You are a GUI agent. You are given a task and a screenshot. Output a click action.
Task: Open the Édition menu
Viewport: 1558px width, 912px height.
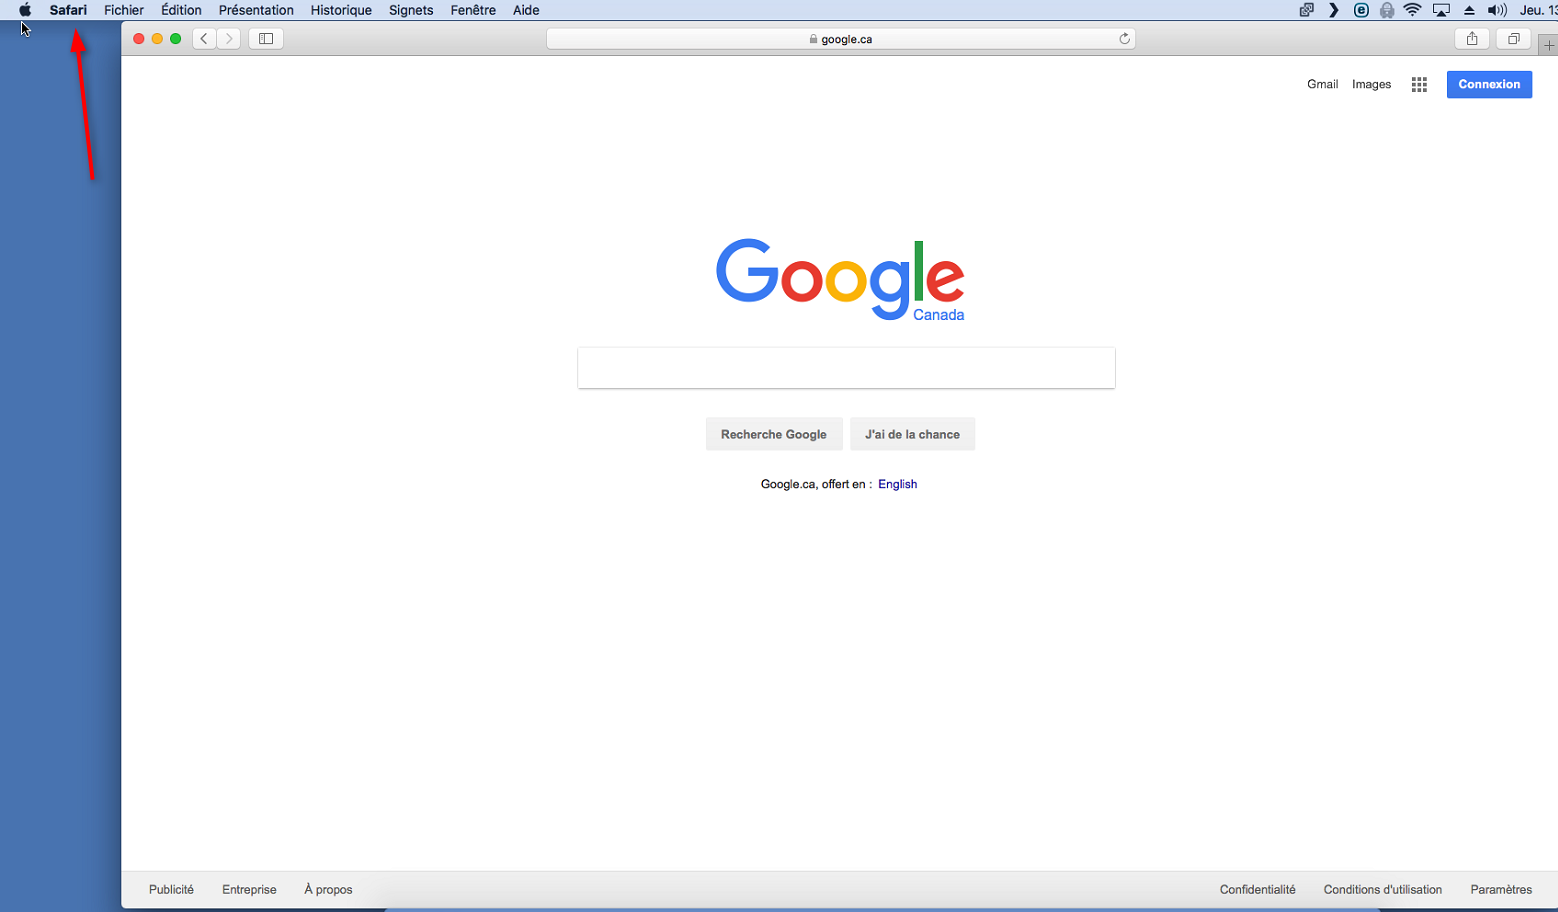pyautogui.click(x=181, y=10)
